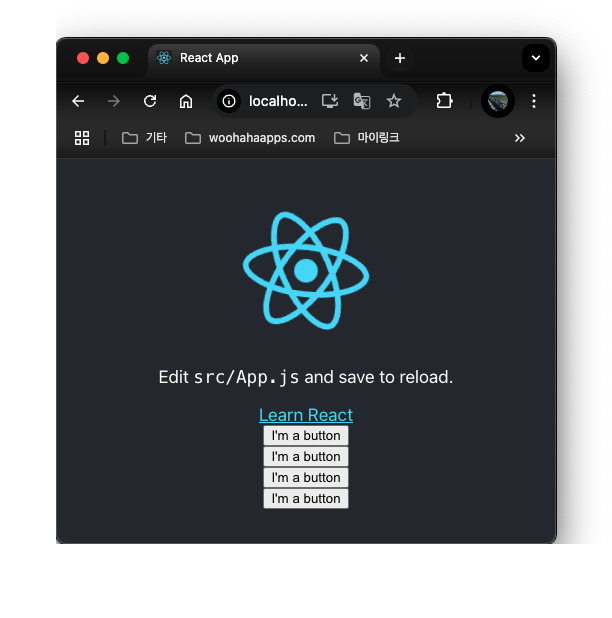The image size is (612, 618).
Task: Click the fourth, bottom I'm a button
Action: [x=306, y=499]
